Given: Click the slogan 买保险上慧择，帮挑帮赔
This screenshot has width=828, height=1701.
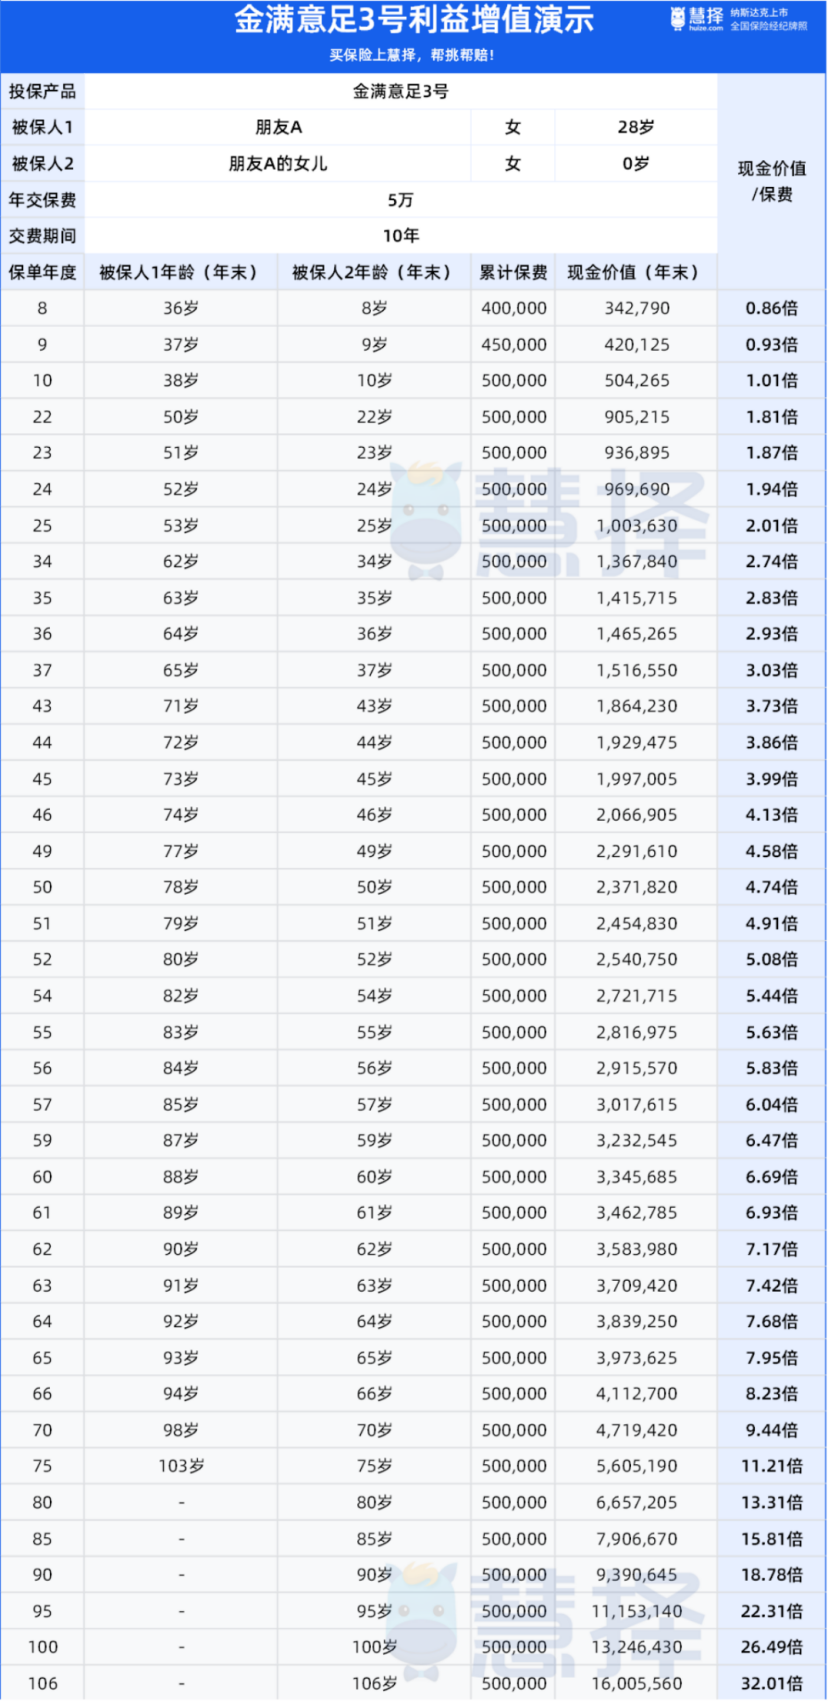Looking at the screenshot, I should point(412,55).
